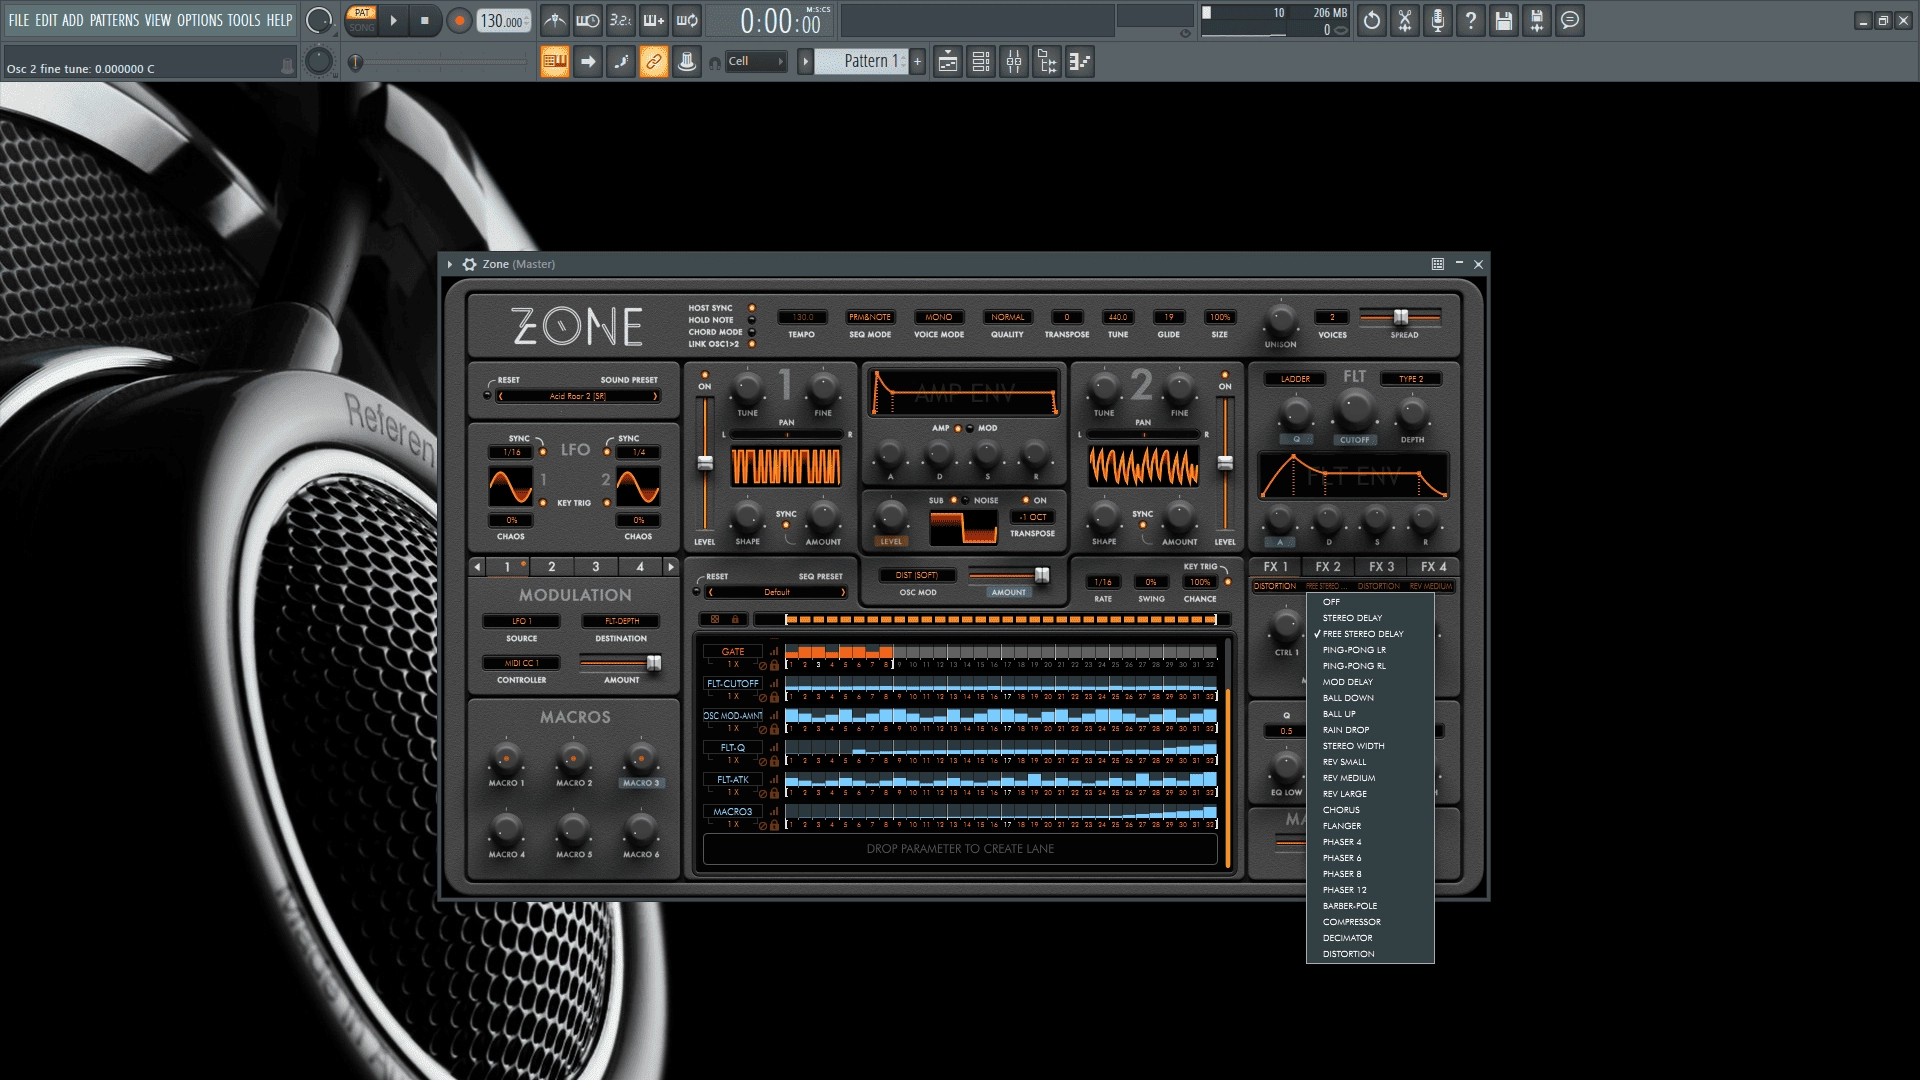This screenshot has width=1920, height=1080.
Task: Click the tempo 130.000 field
Action: tap(503, 20)
